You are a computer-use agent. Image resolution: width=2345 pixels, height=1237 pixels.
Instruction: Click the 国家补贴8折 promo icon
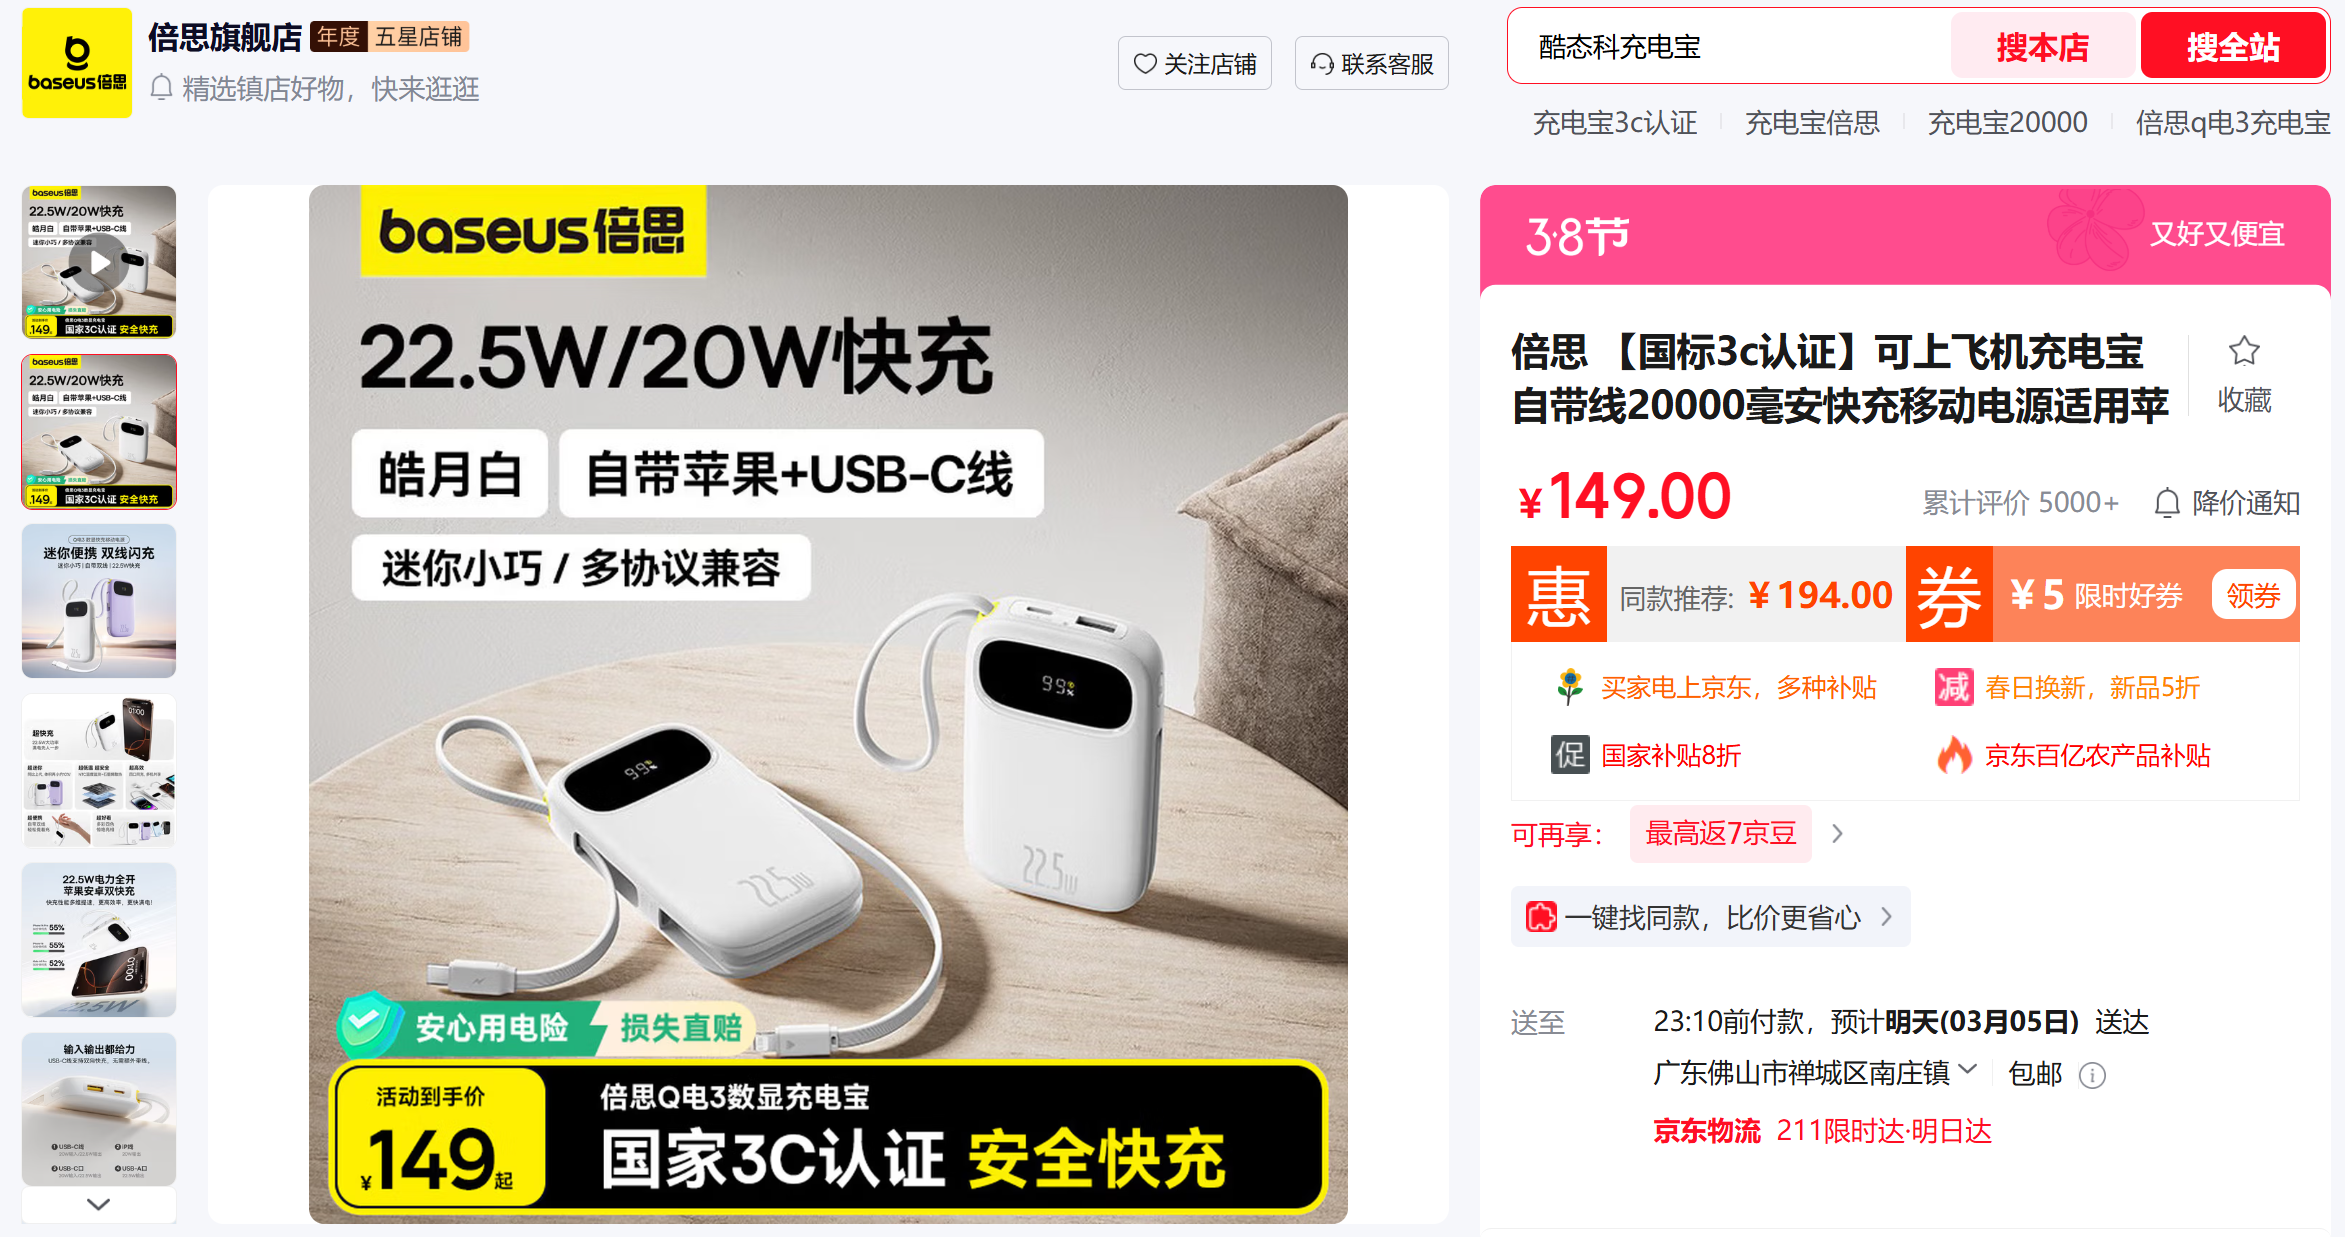[x=1570, y=755]
